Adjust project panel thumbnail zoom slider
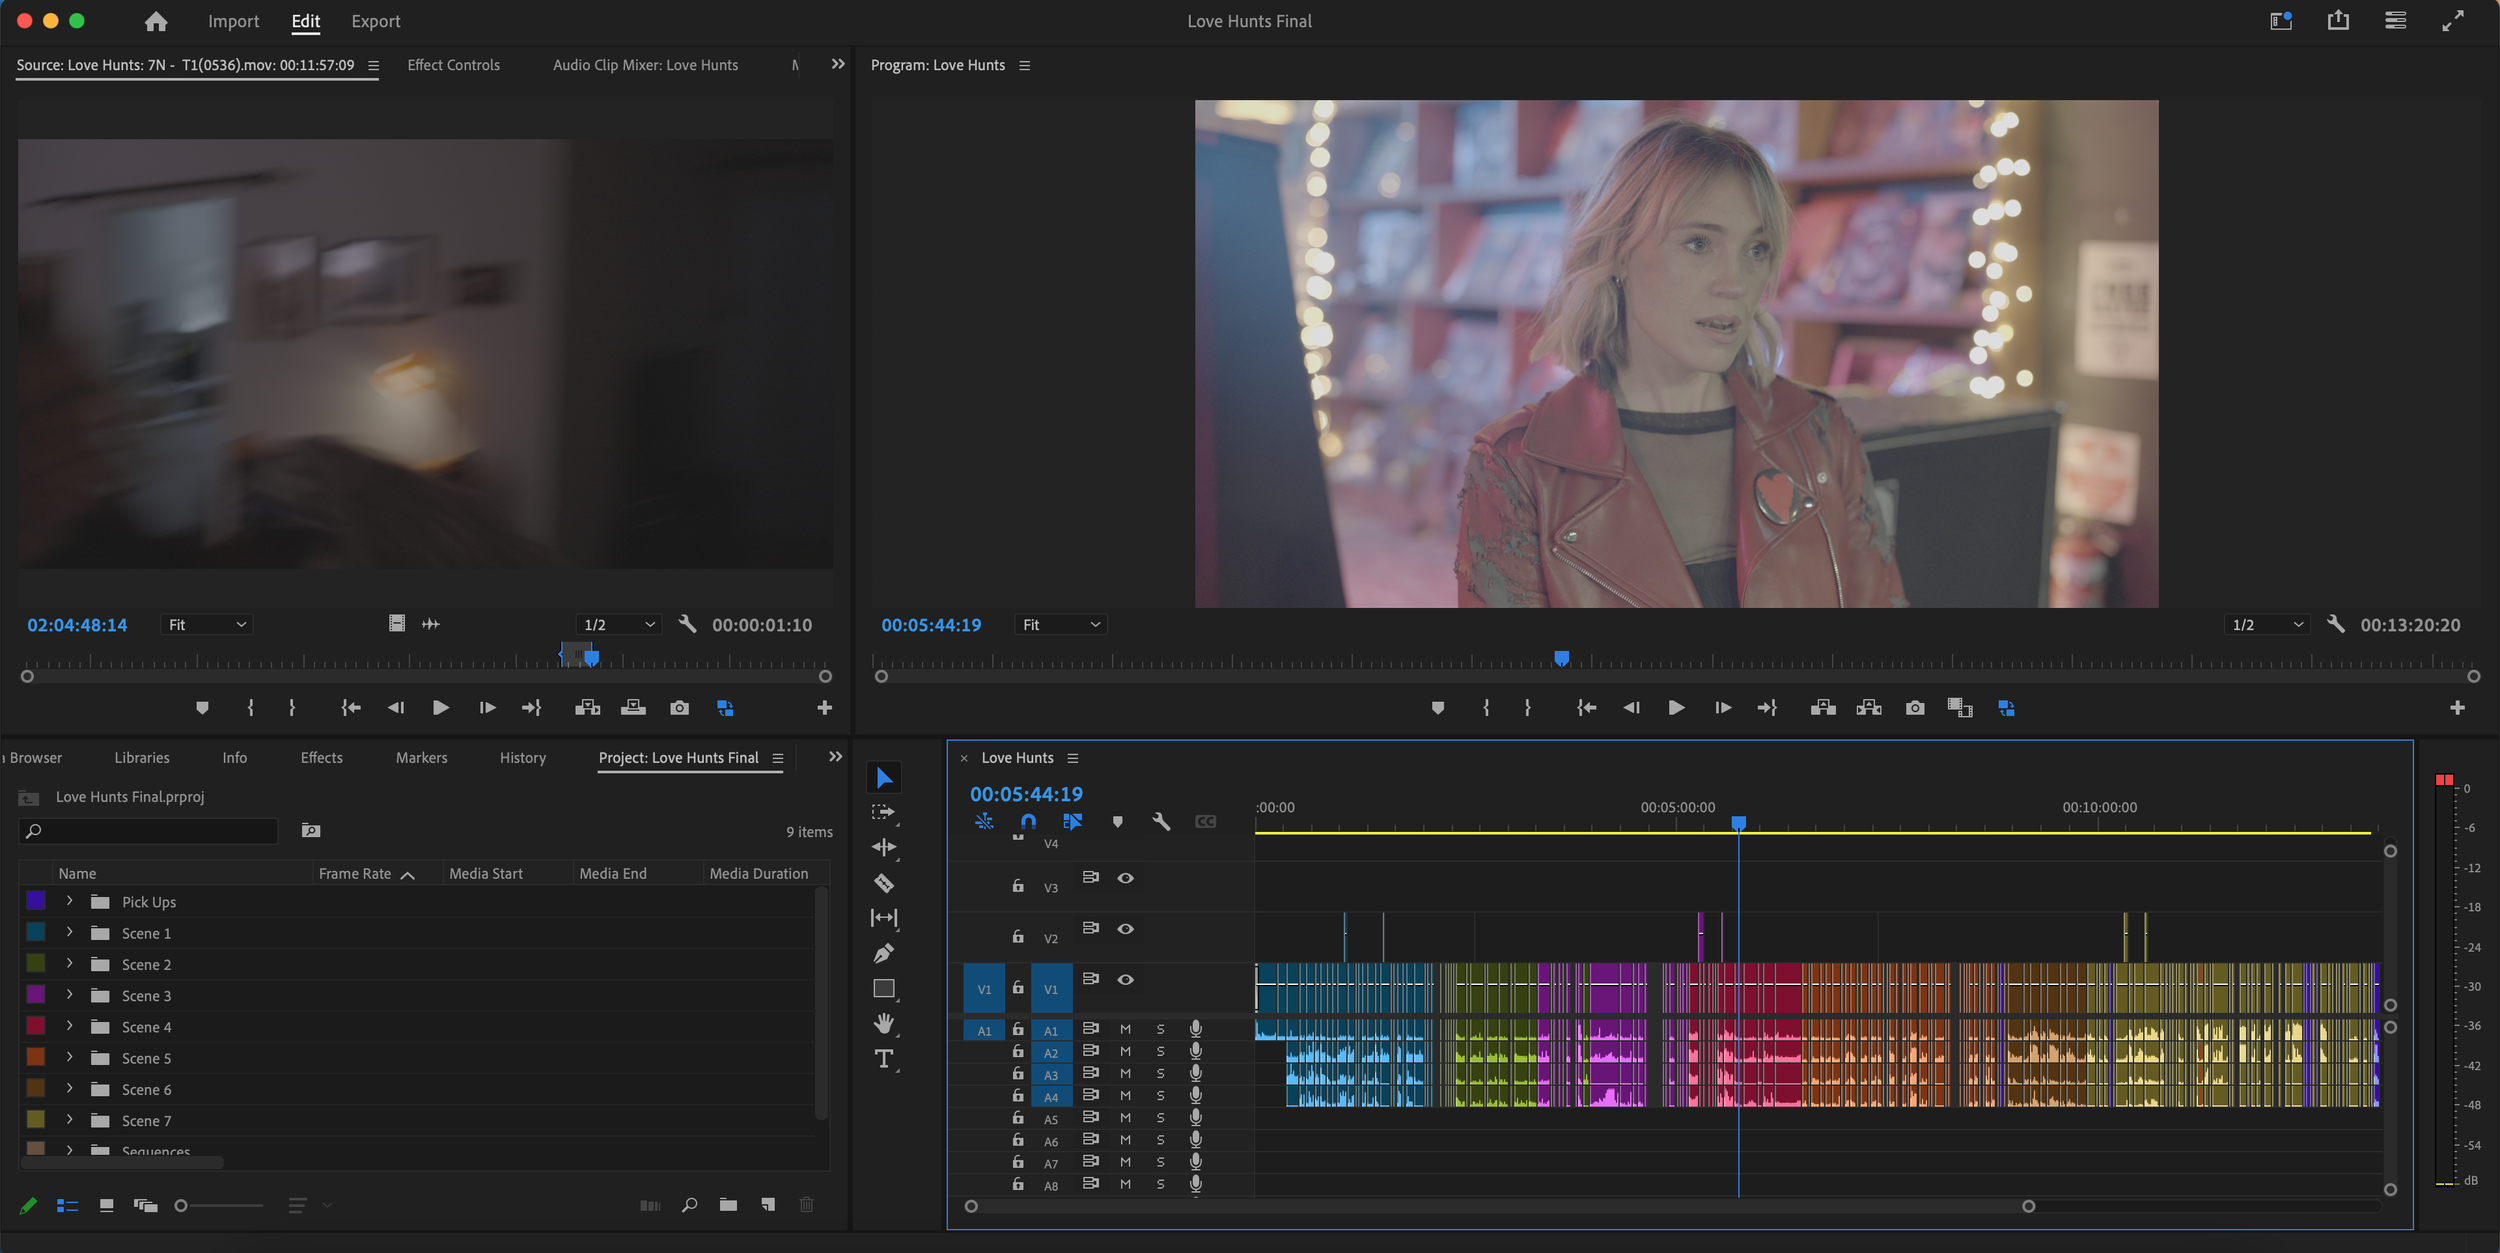Viewport: 2500px width, 1253px height. pyautogui.click(x=182, y=1206)
